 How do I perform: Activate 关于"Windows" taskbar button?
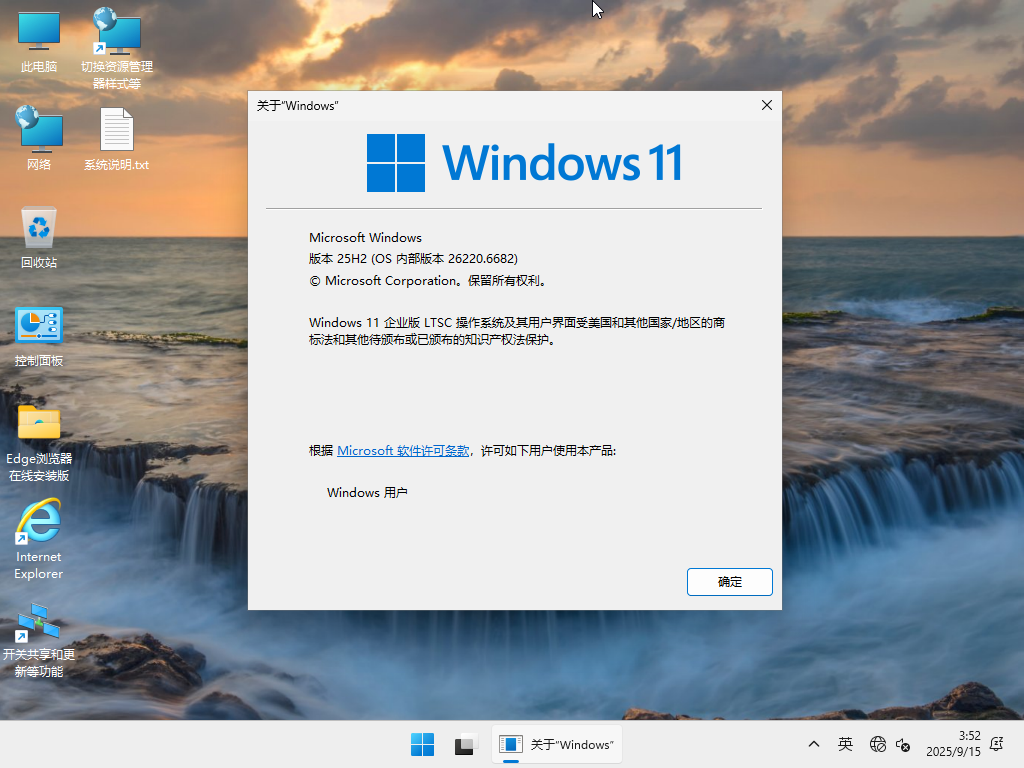[x=556, y=744]
